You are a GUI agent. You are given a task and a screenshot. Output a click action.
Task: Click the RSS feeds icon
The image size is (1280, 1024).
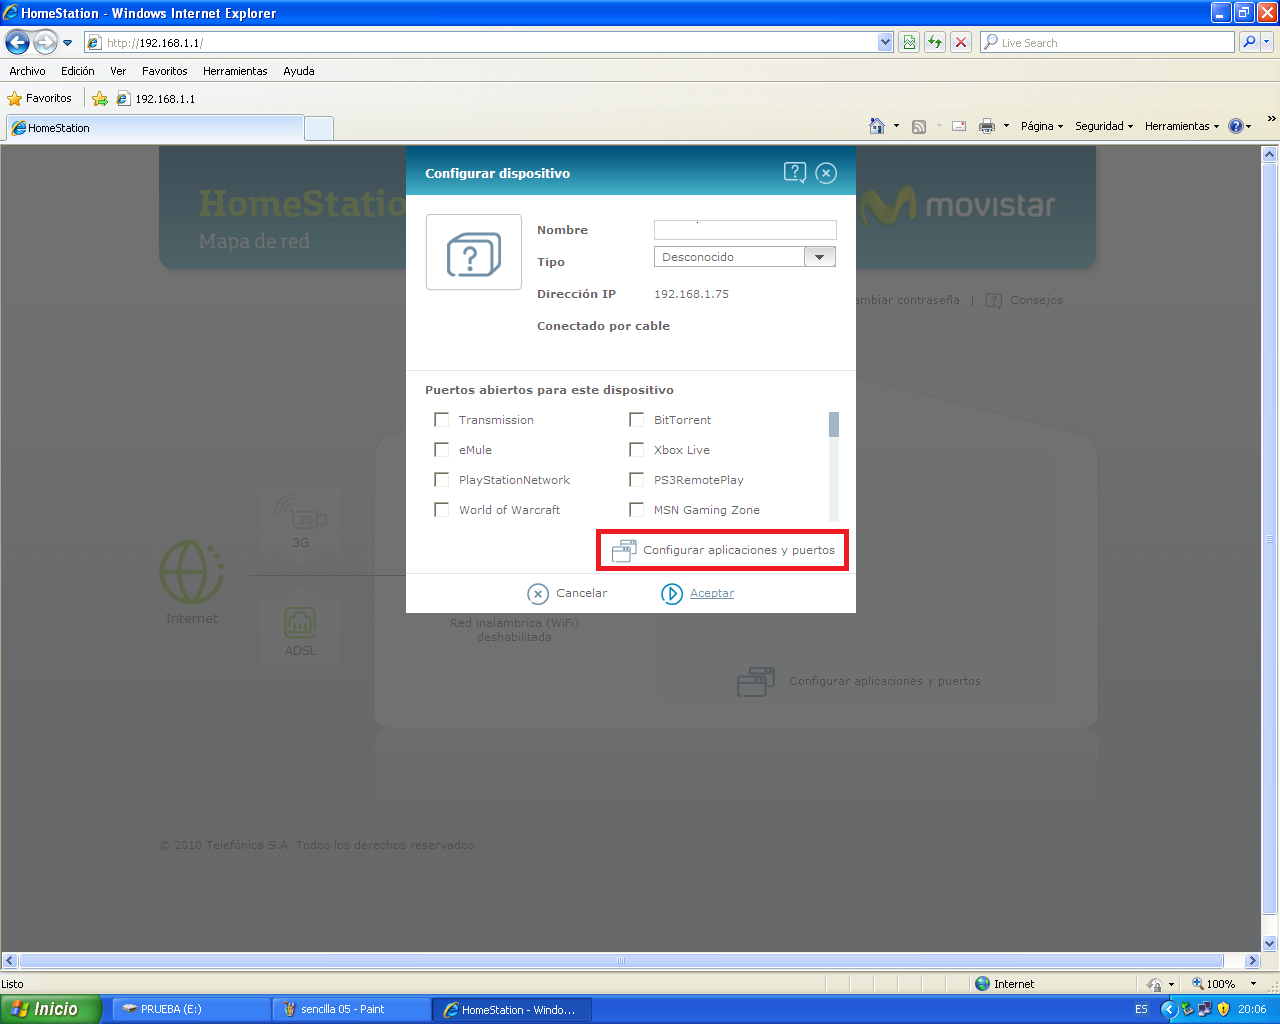pyautogui.click(x=919, y=126)
